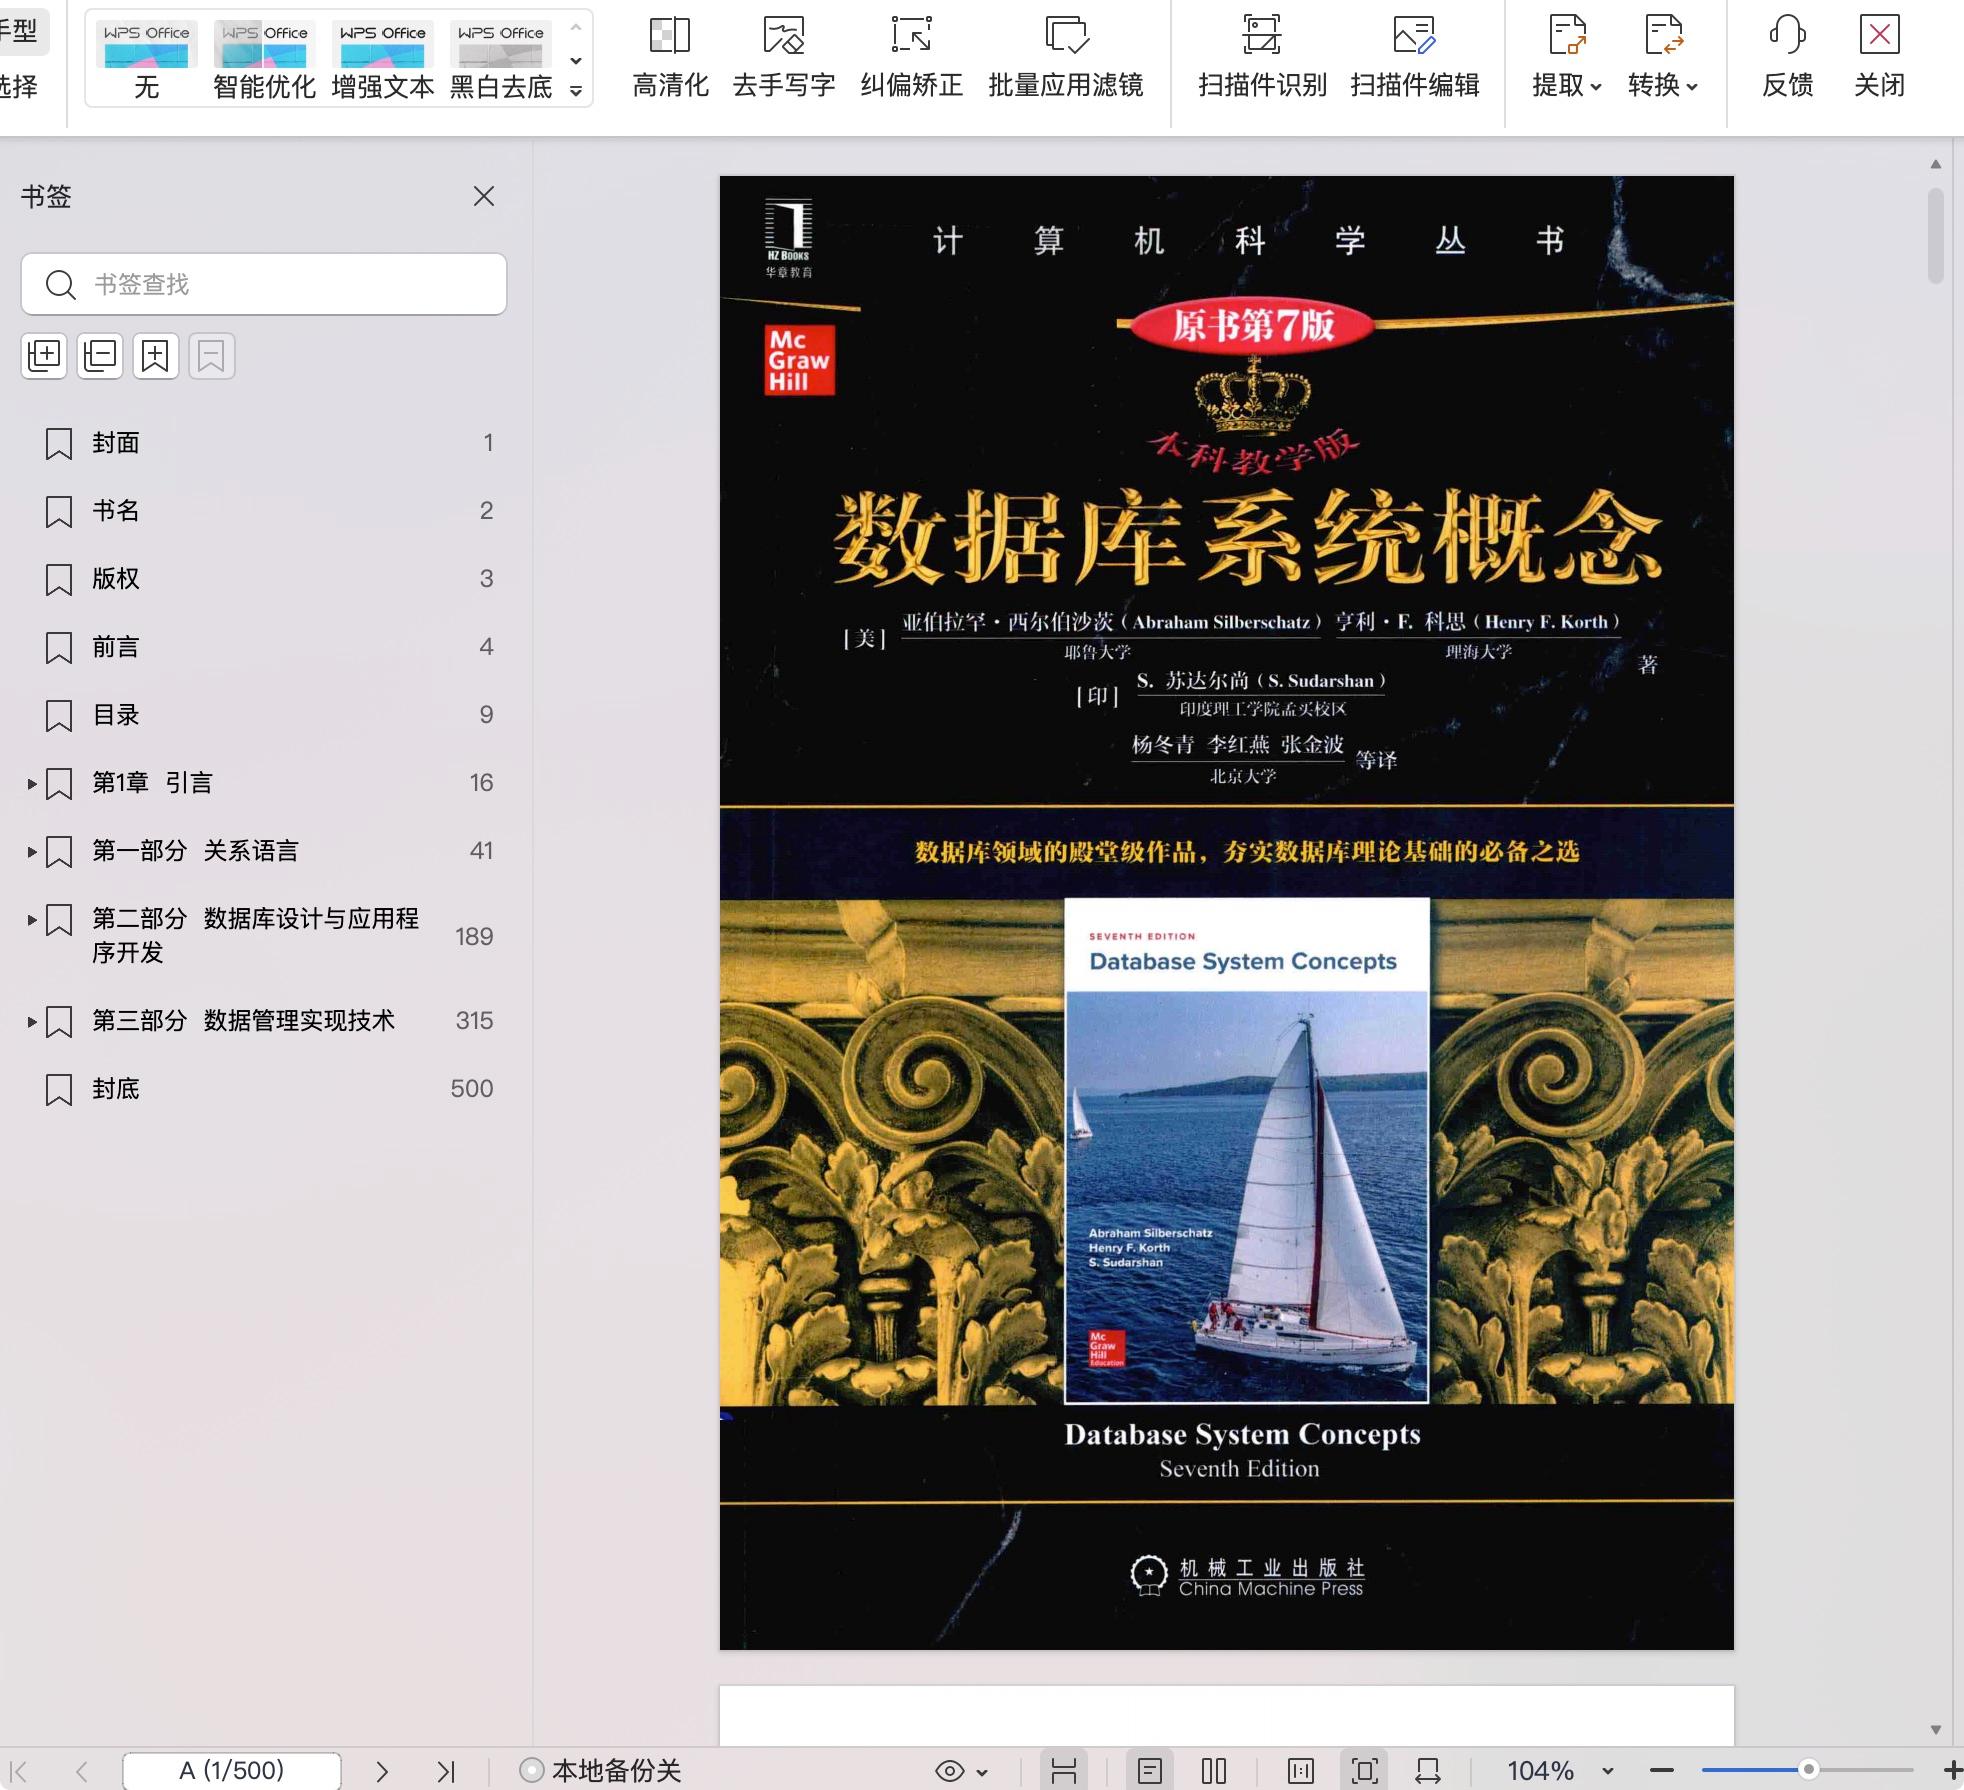Expand the filter gallery more arrow
The height and width of the screenshot is (1790, 1964).
click(x=576, y=91)
